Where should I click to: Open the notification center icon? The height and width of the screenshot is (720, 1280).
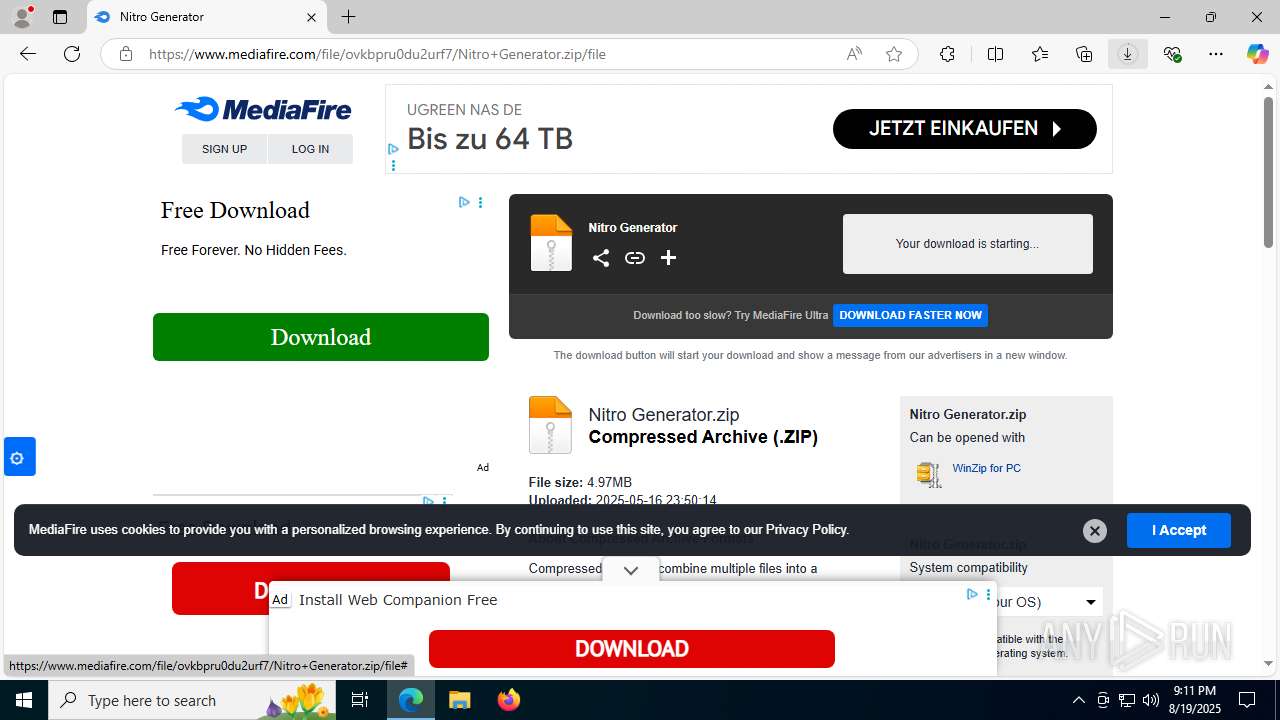tap(1247, 700)
